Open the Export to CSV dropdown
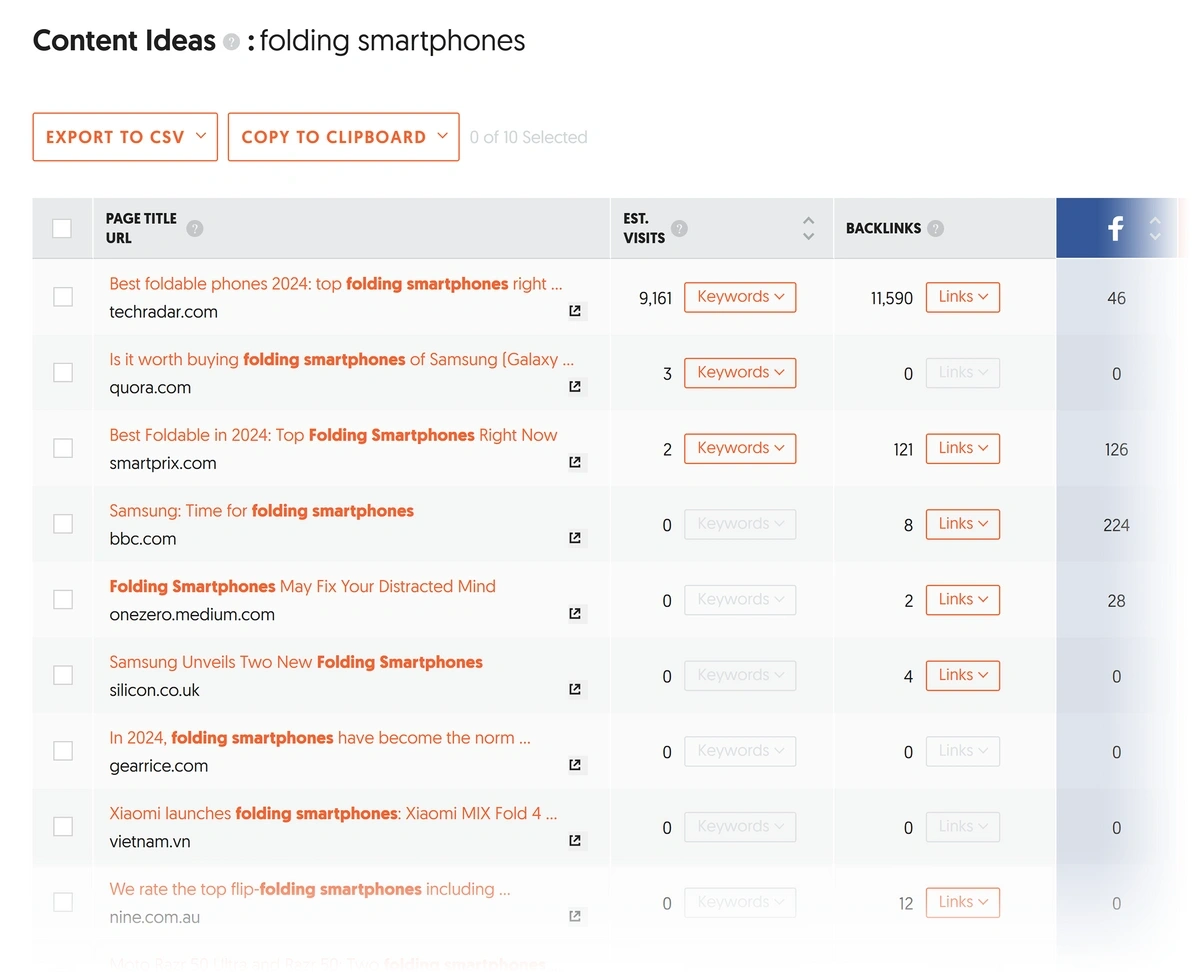Screen dimensions: 1200x972 [x=124, y=137]
